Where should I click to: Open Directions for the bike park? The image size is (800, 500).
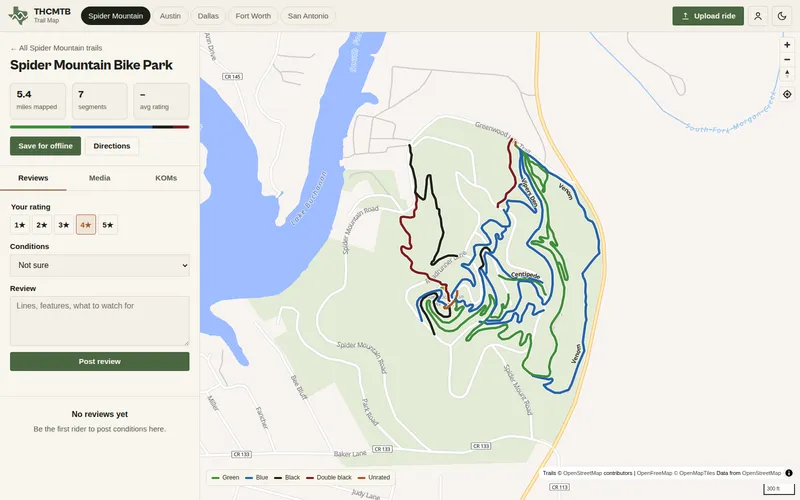click(x=112, y=146)
